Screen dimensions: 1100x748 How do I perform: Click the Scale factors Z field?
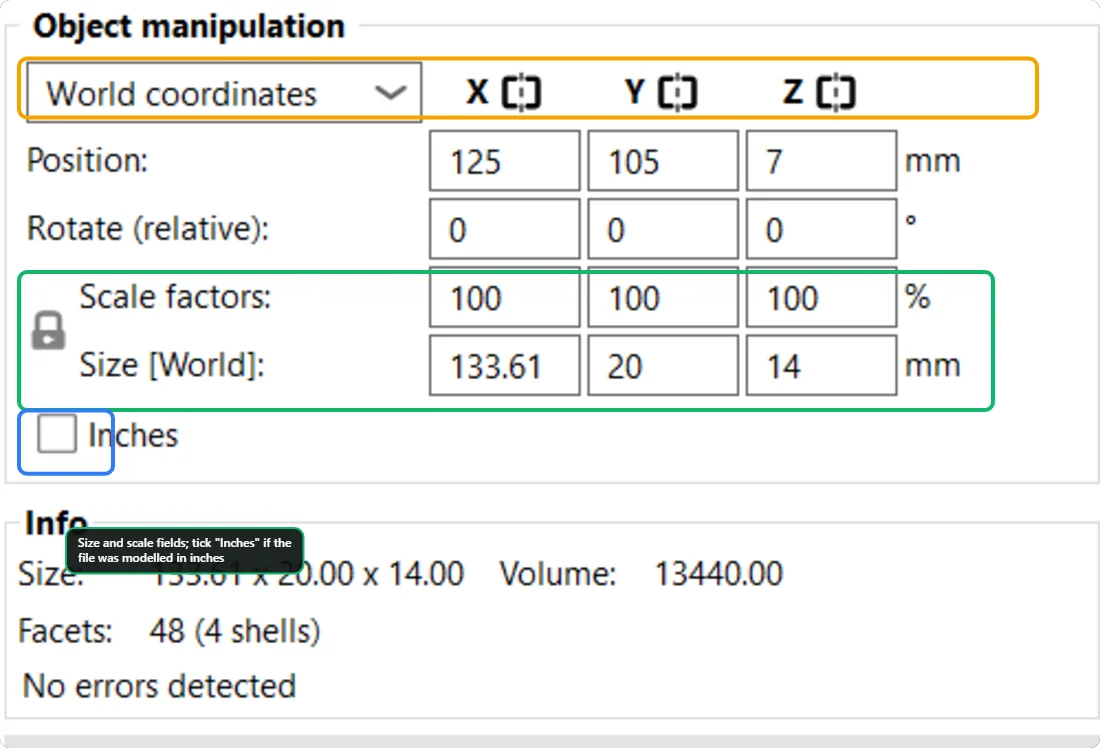point(821,297)
